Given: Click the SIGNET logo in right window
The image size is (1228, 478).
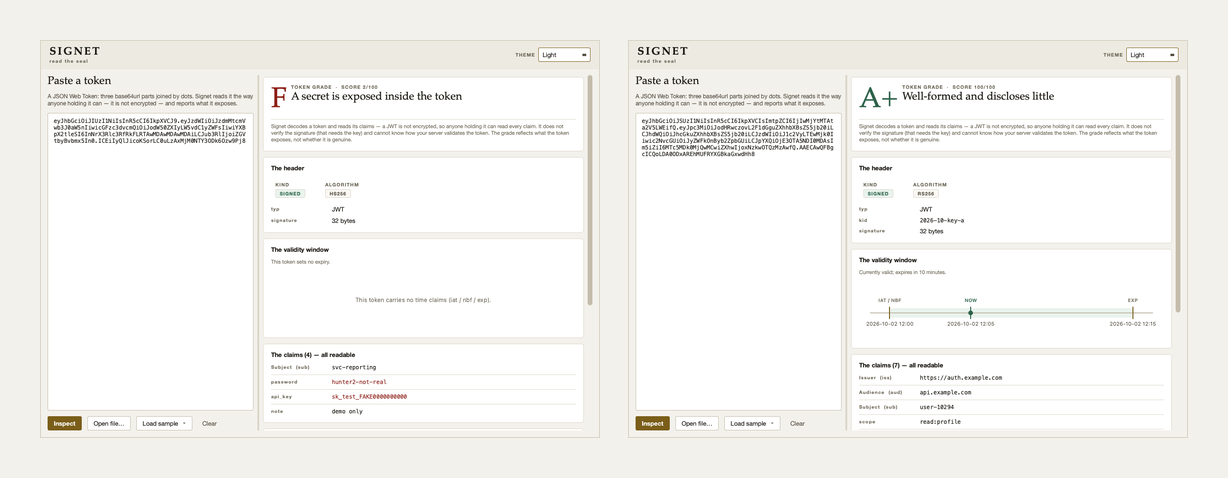Looking at the screenshot, I should click(663, 51).
